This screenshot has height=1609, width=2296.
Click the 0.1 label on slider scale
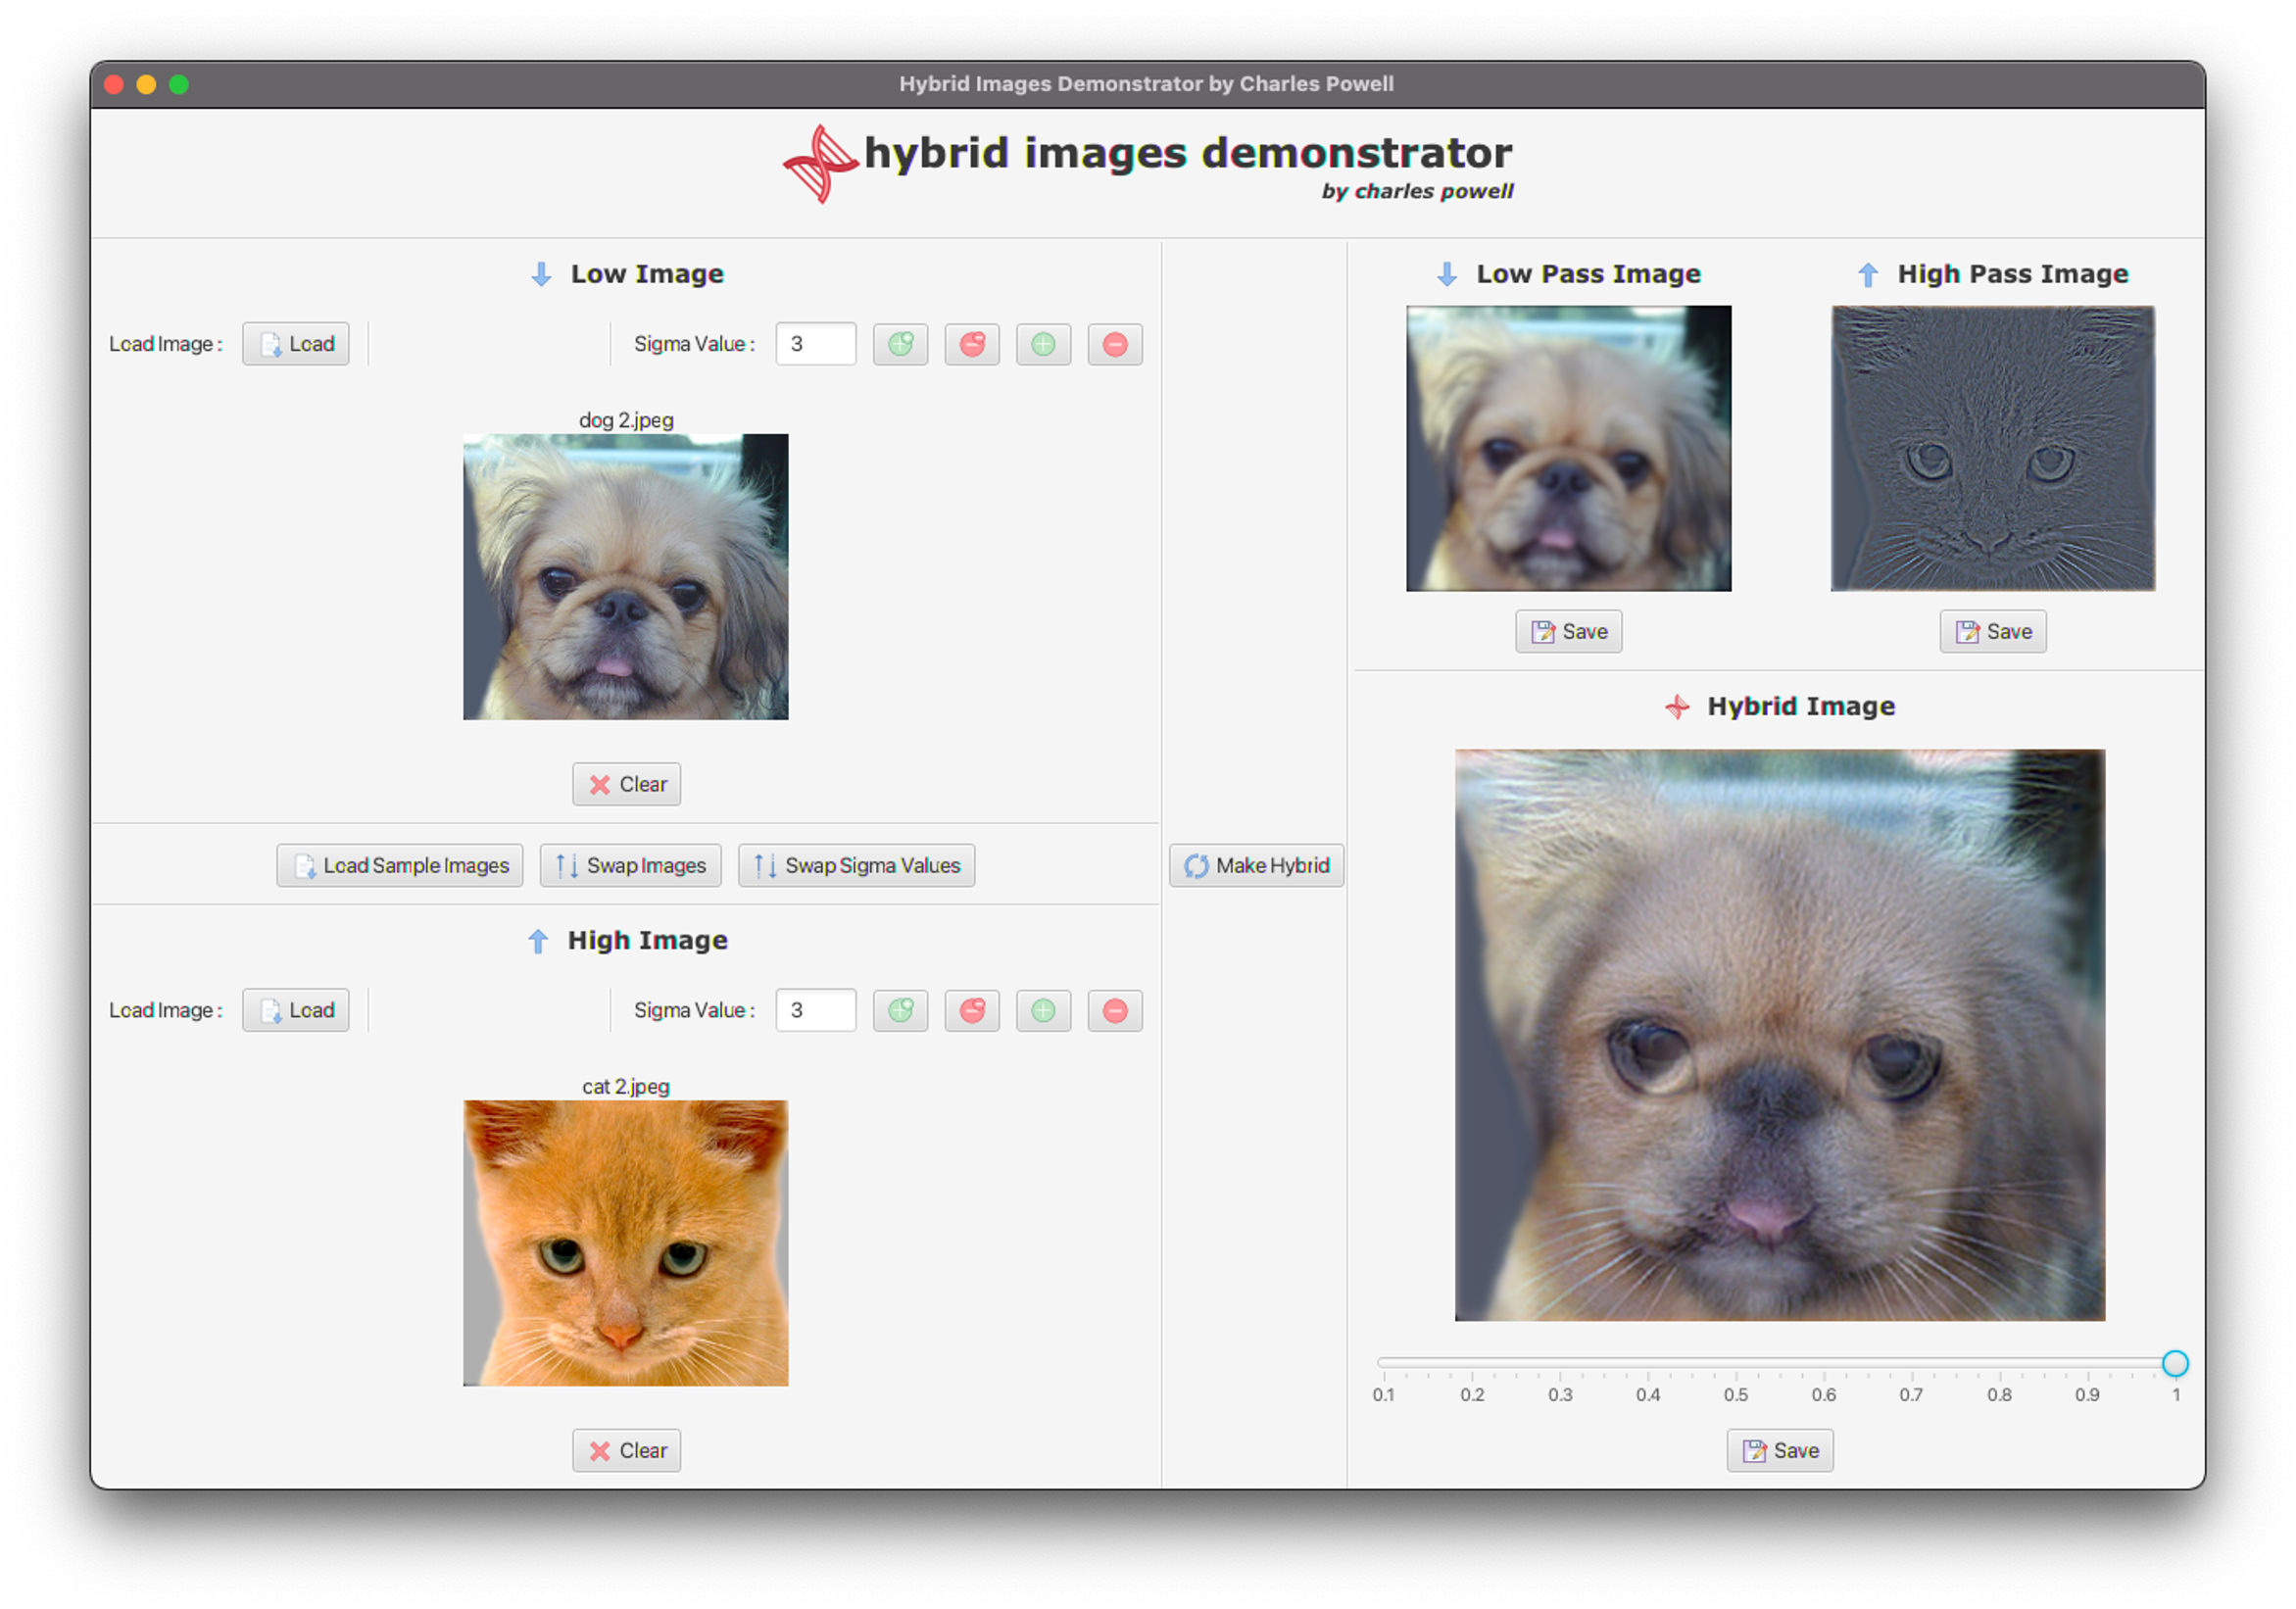pyautogui.click(x=1383, y=1395)
